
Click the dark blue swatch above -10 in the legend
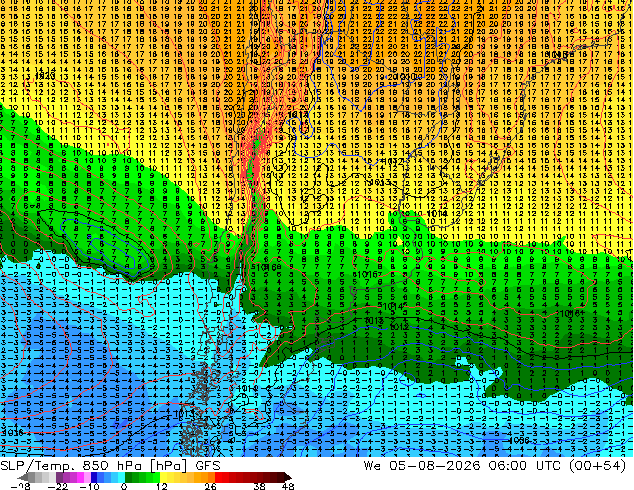point(94,477)
